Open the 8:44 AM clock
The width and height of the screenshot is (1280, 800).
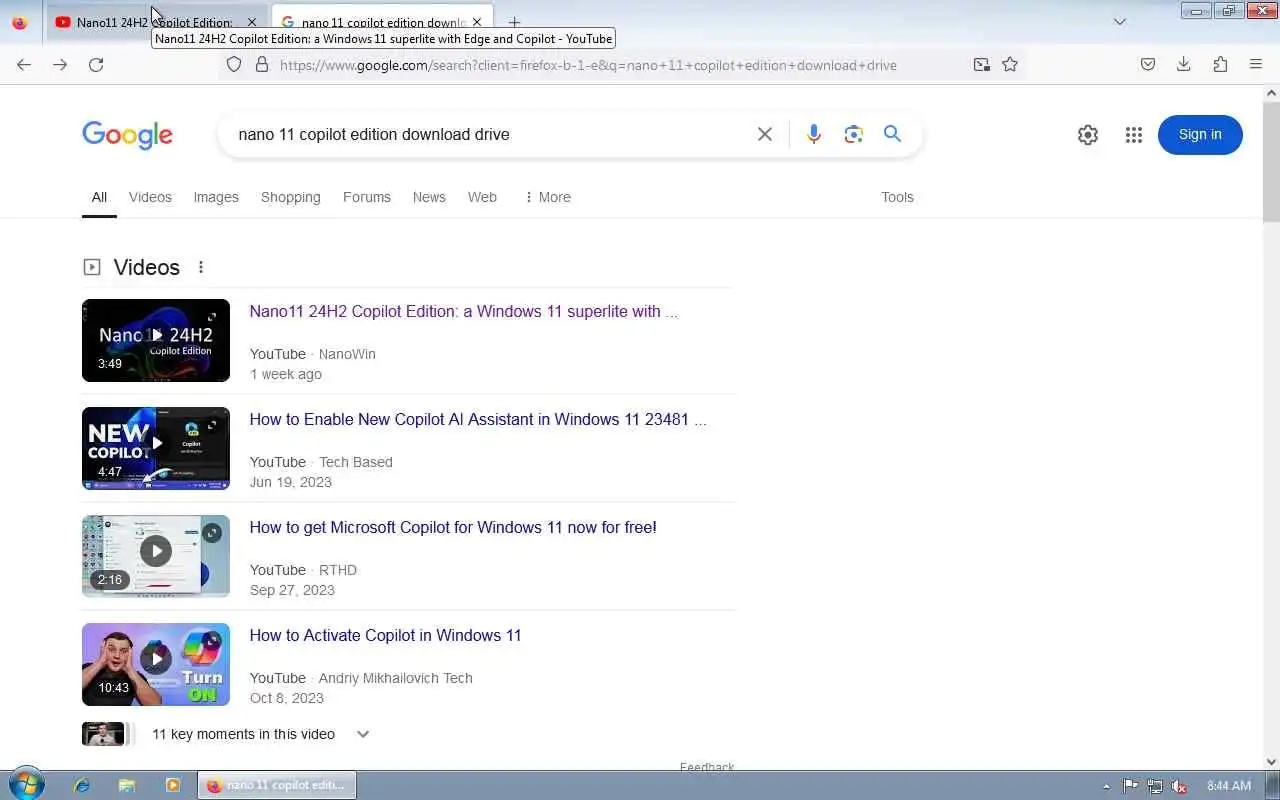(x=1229, y=786)
